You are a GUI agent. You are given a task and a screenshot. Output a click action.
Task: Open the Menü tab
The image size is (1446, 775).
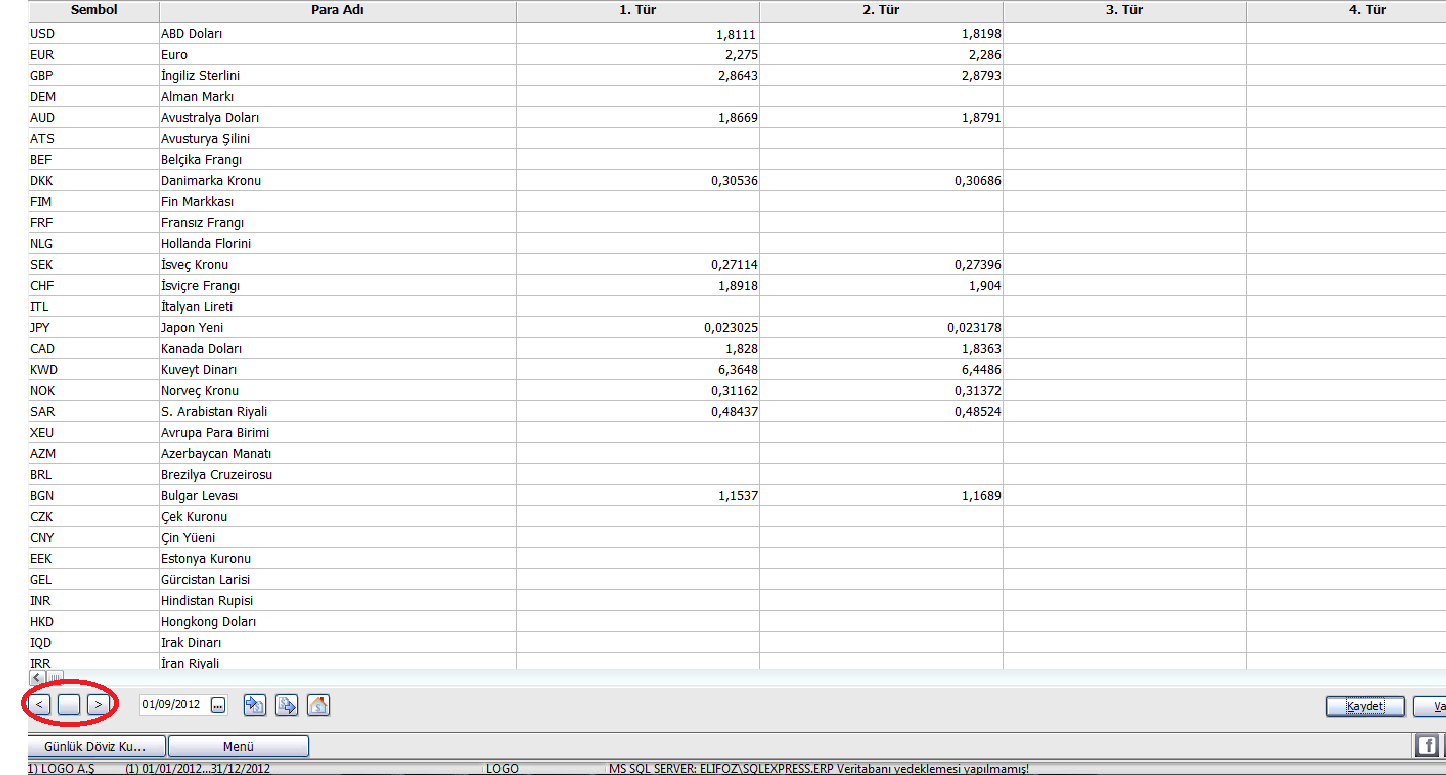238,746
